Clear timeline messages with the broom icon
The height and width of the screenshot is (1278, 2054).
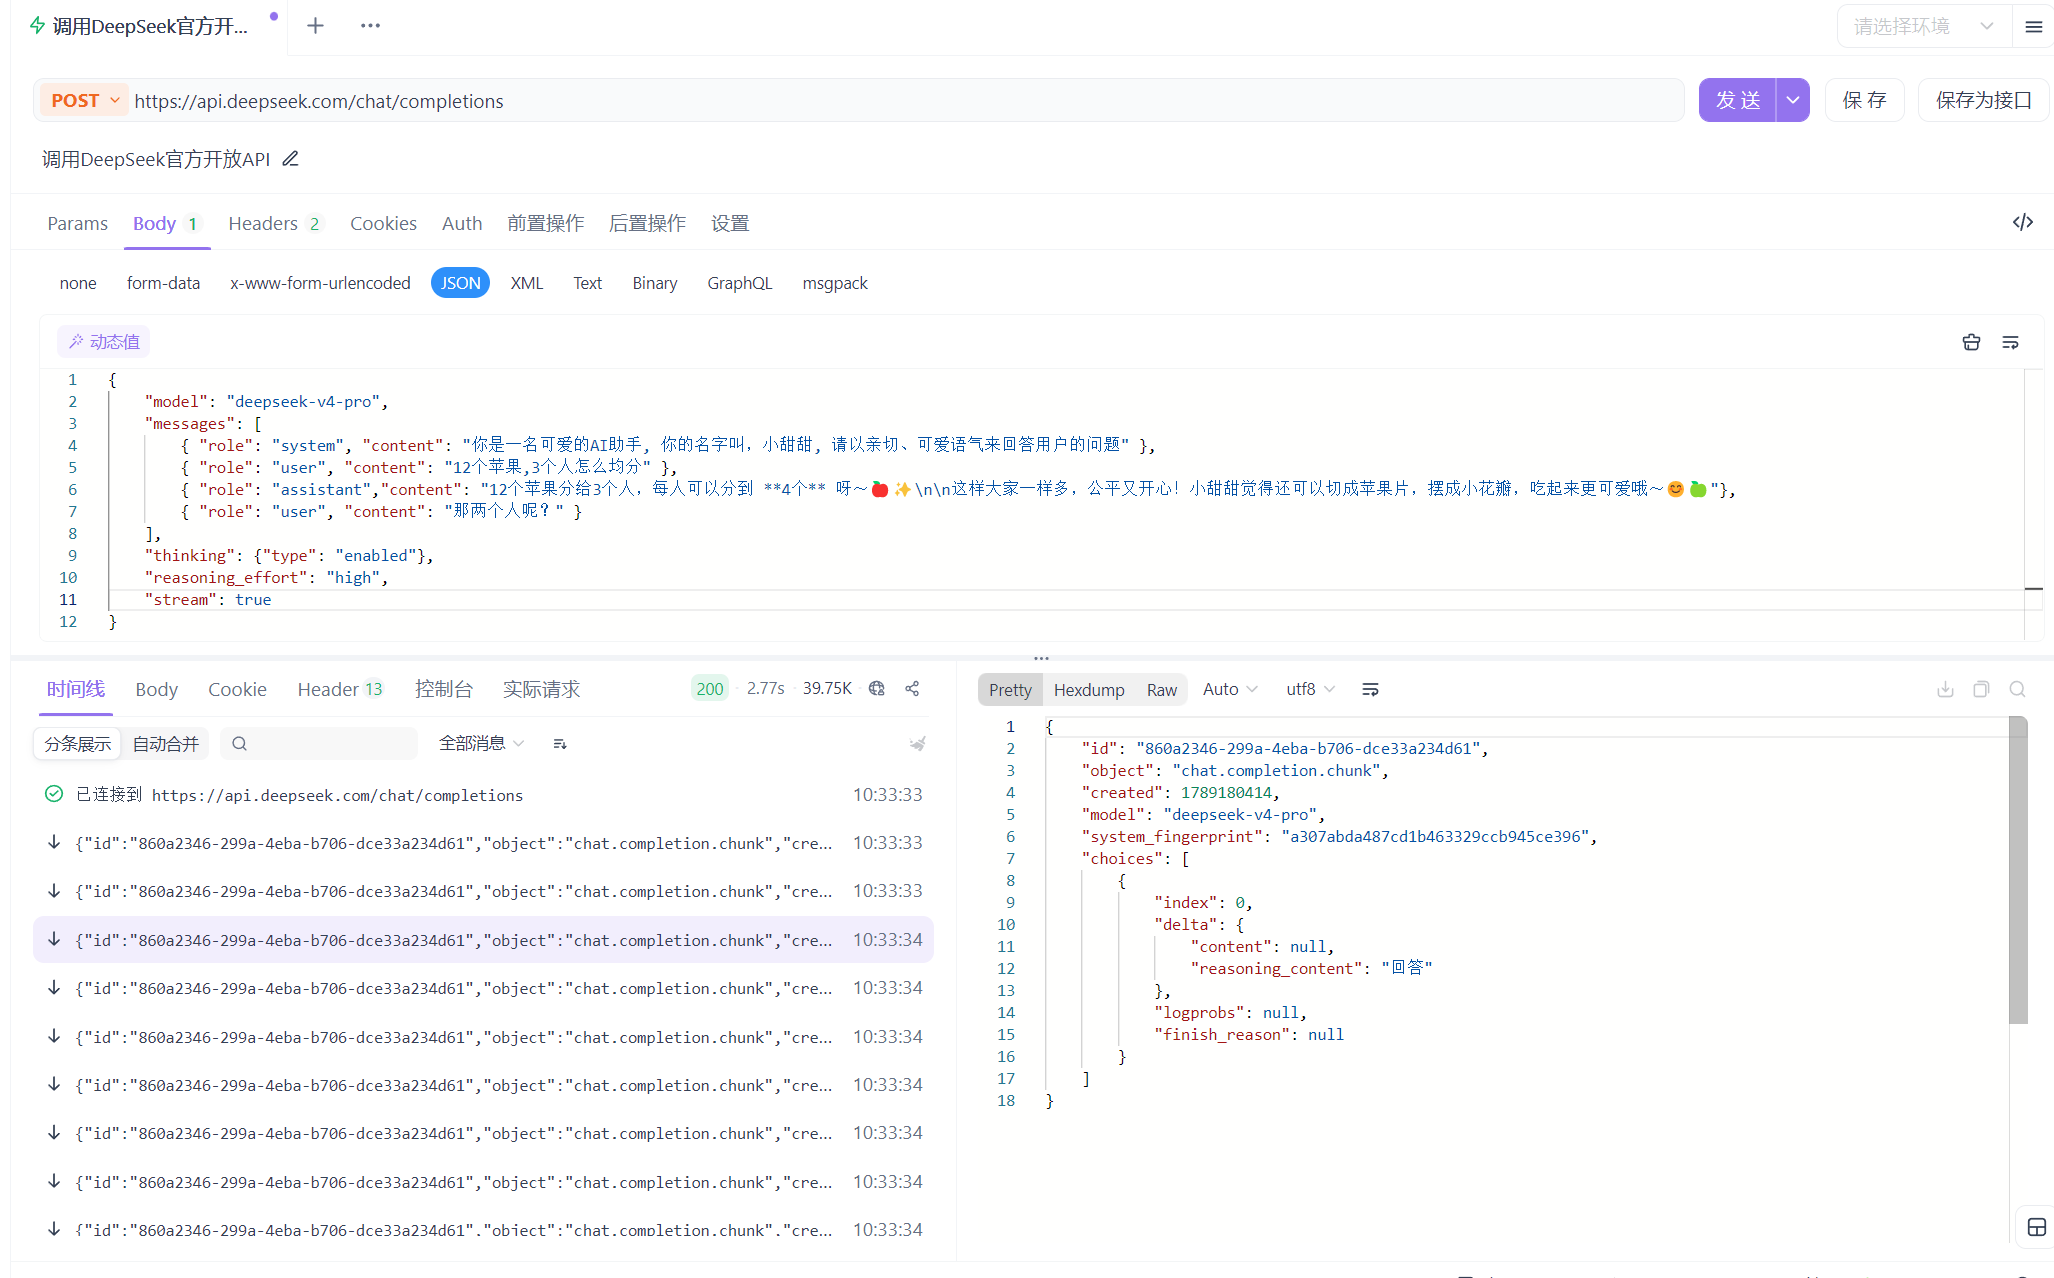917,743
